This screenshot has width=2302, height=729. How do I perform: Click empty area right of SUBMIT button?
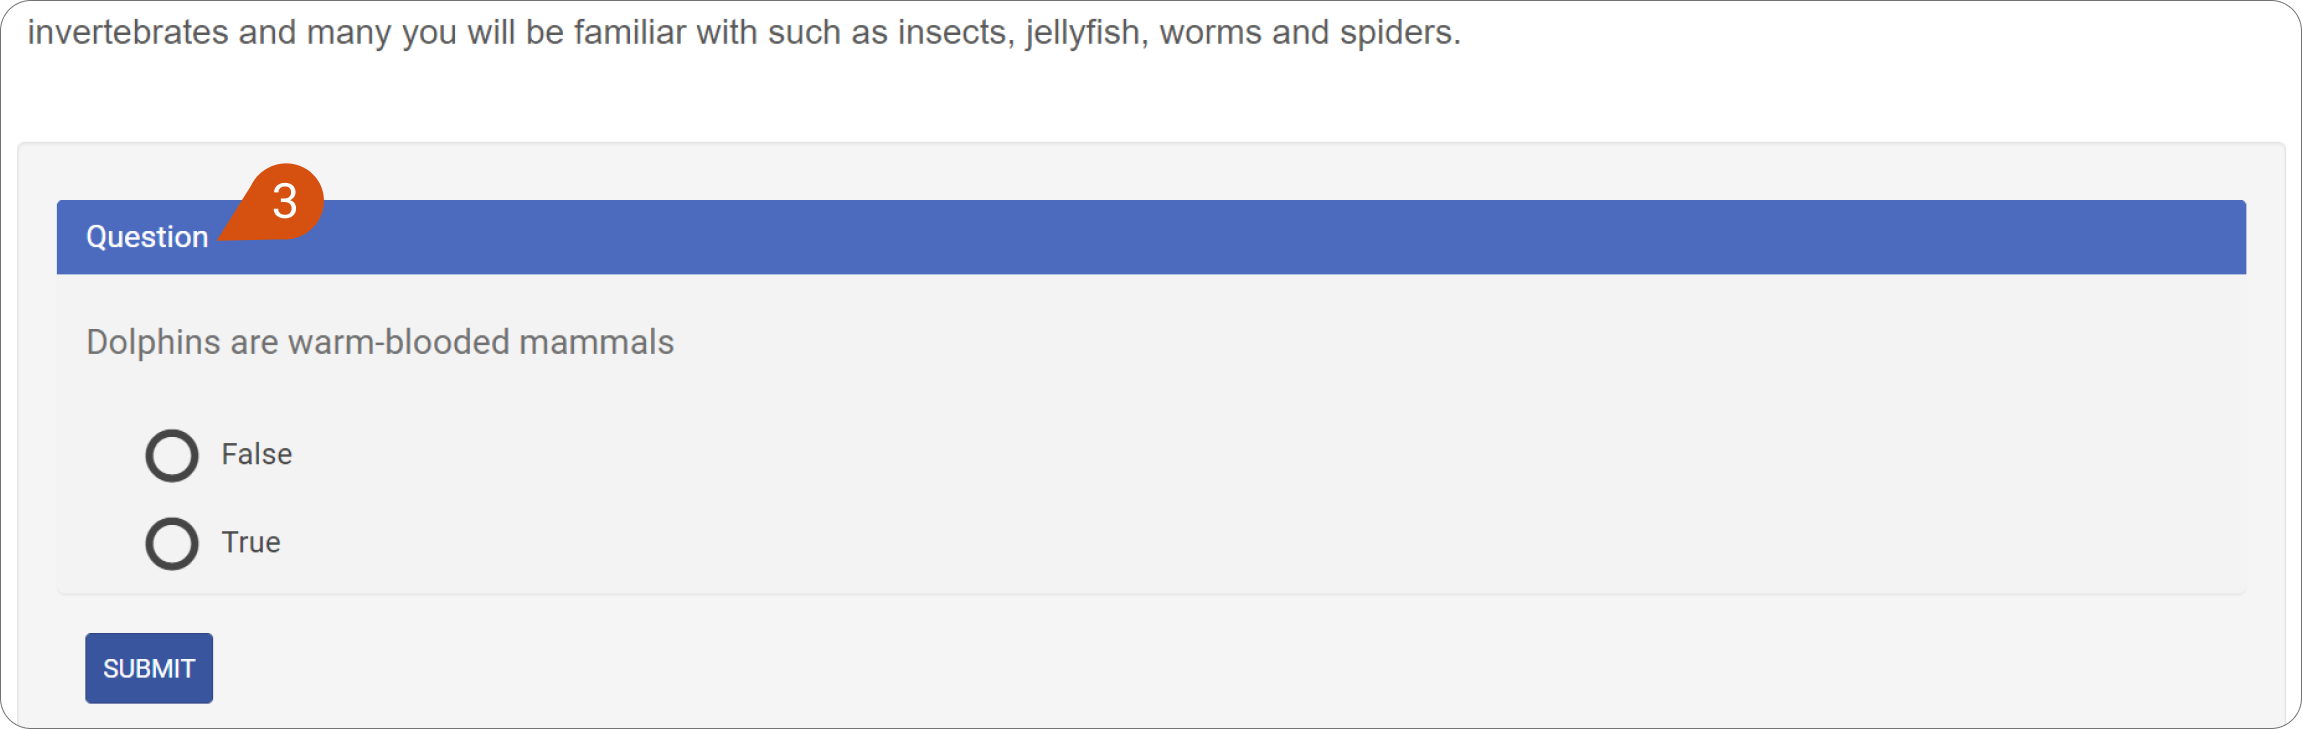(1200, 668)
